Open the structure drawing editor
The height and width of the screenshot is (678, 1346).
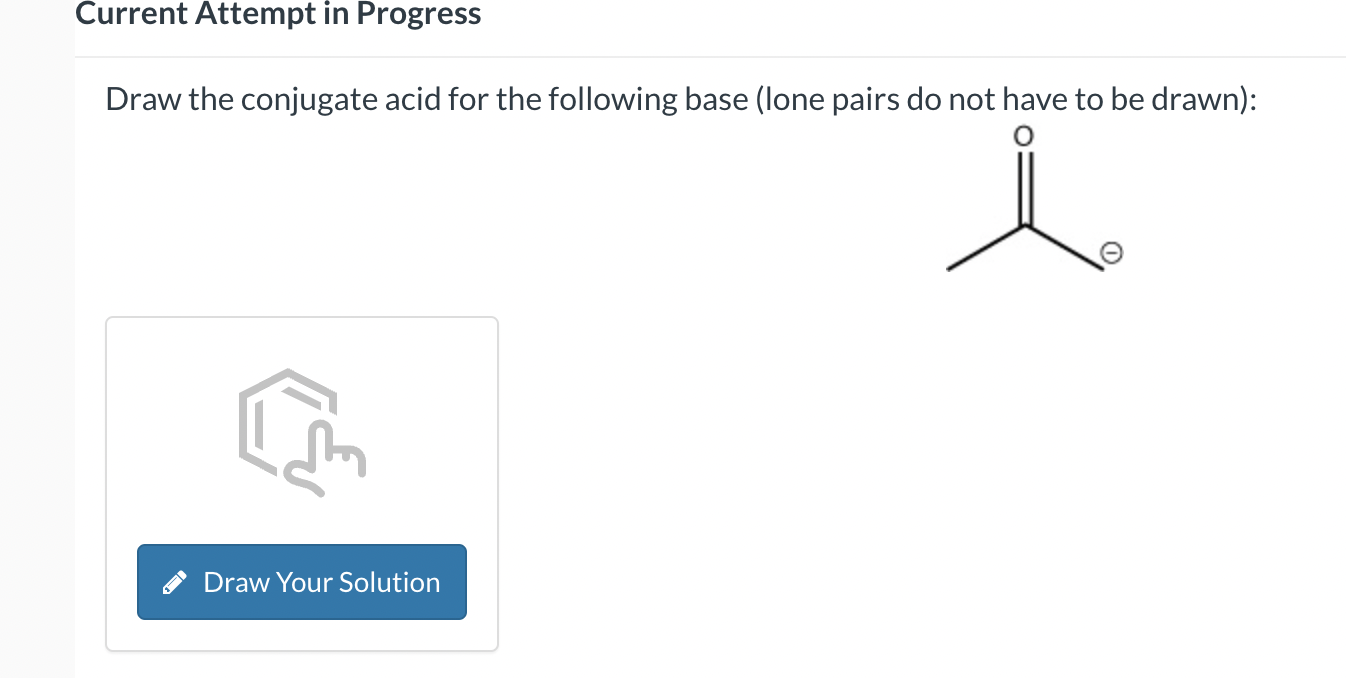301,582
